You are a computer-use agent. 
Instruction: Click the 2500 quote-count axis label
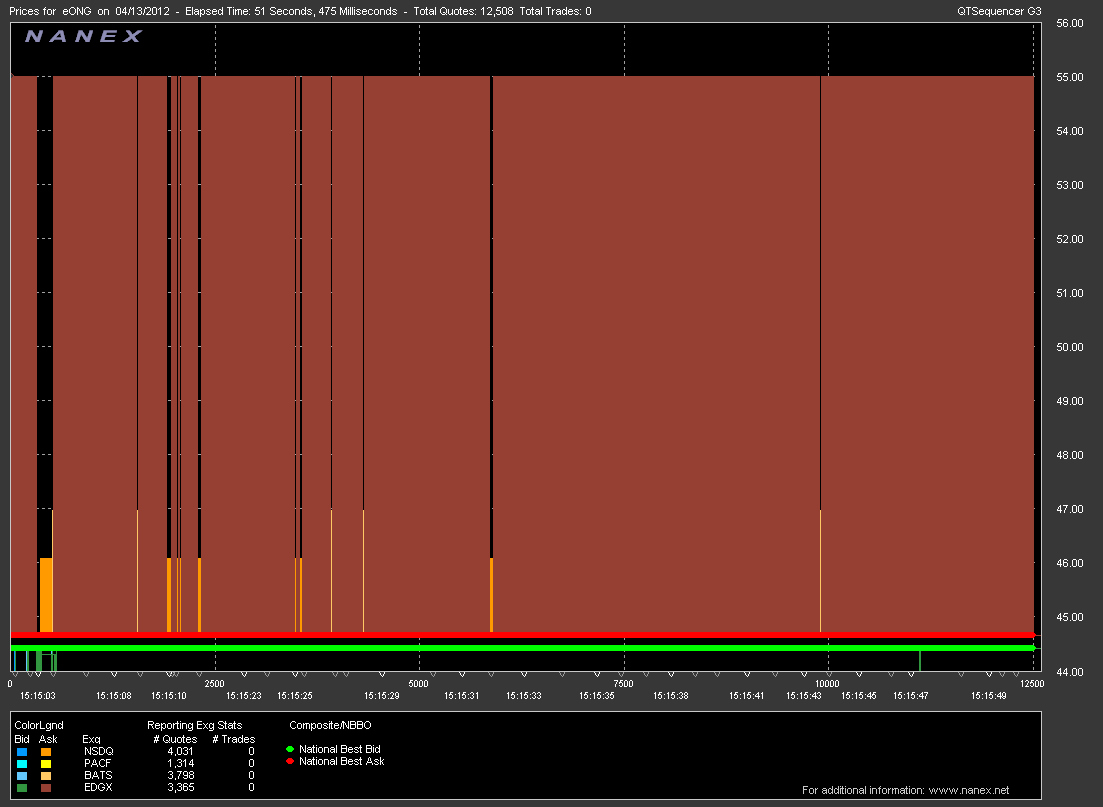[215, 684]
